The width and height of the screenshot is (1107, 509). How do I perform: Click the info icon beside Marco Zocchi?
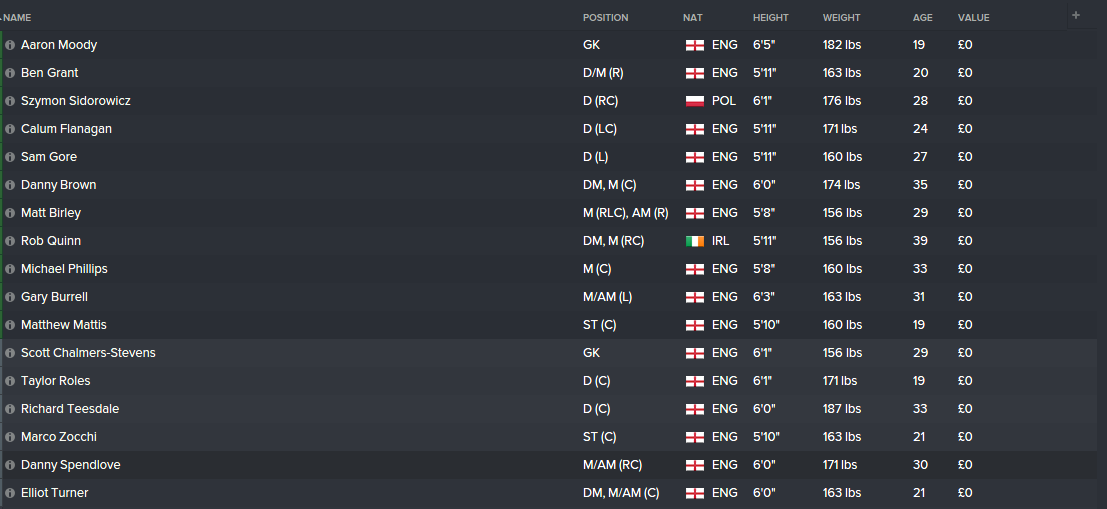click(x=10, y=437)
